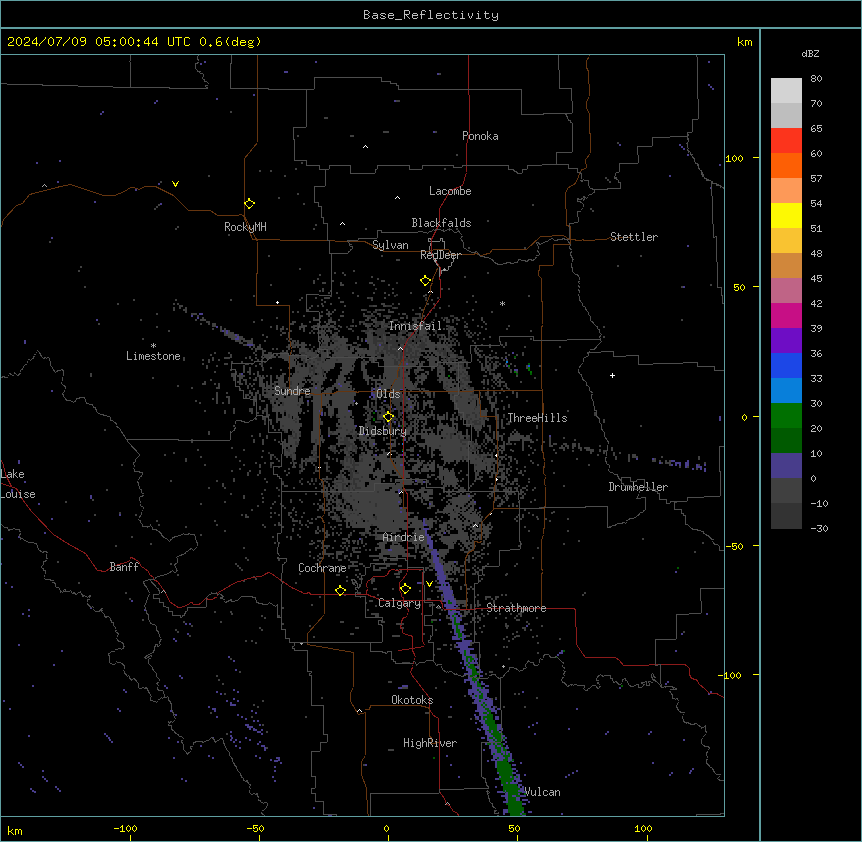Viewport: 862px width, 842px height.
Task: Click the yellow station marker south of RedDeer
Action: tap(426, 281)
